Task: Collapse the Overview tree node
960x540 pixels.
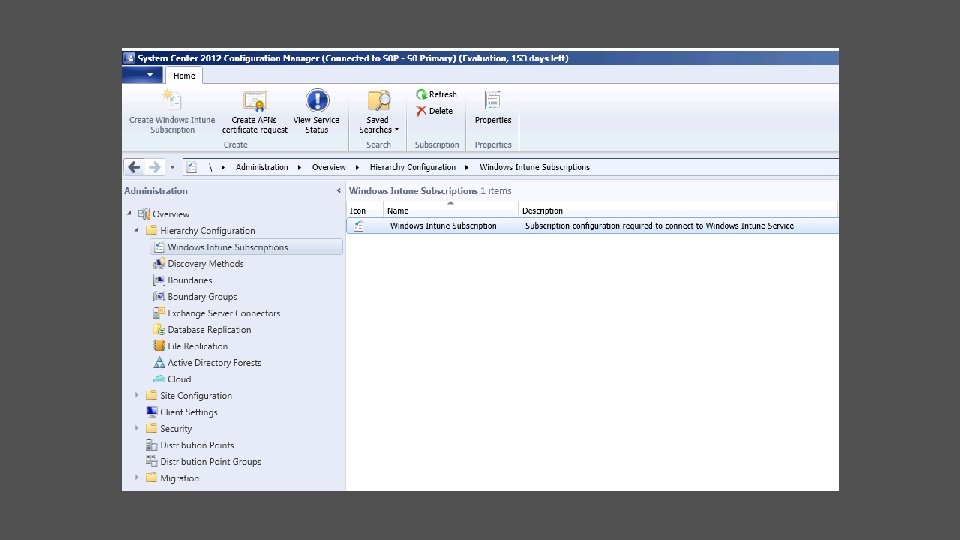Action: point(129,214)
